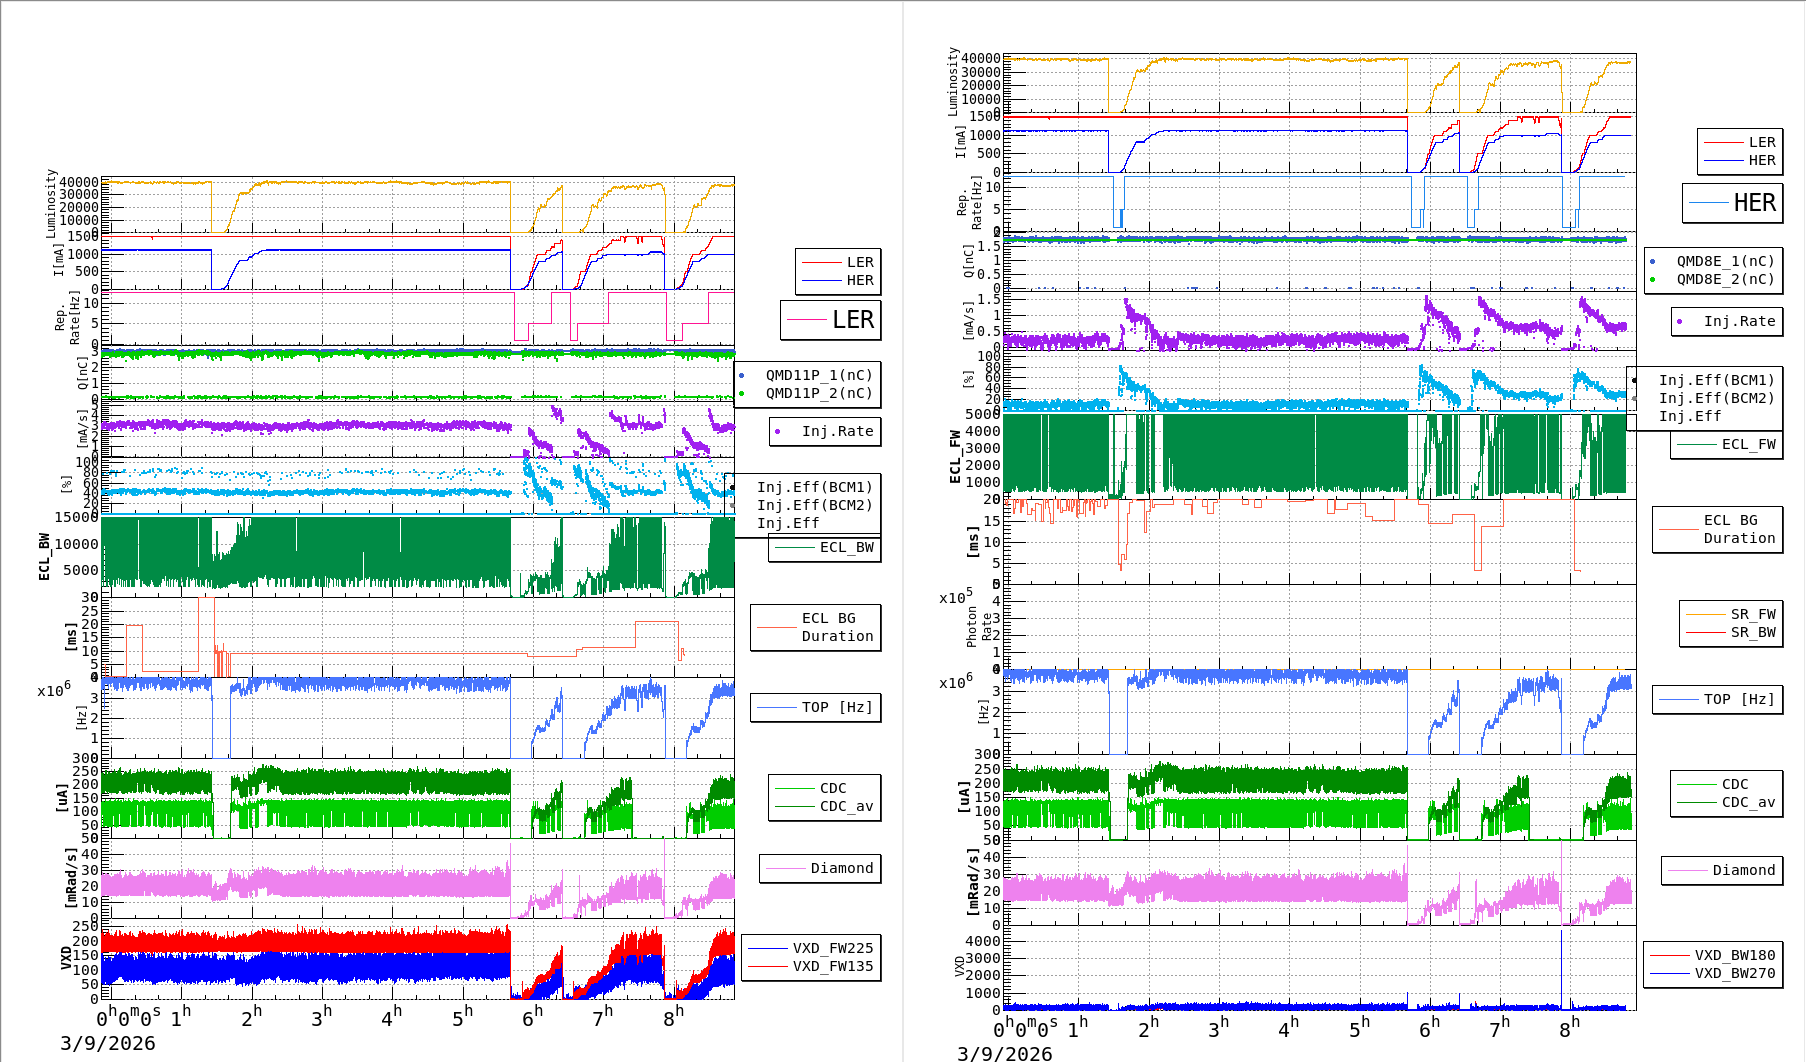
Task: Click the 3/9/2026 date label under right plot
Action: coord(1004,1054)
